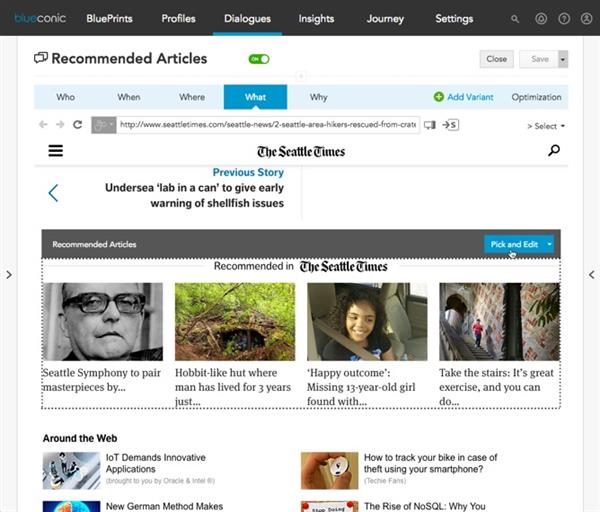Open The Rise of NoSQL link
600x512 pixels.
click(x=425, y=506)
